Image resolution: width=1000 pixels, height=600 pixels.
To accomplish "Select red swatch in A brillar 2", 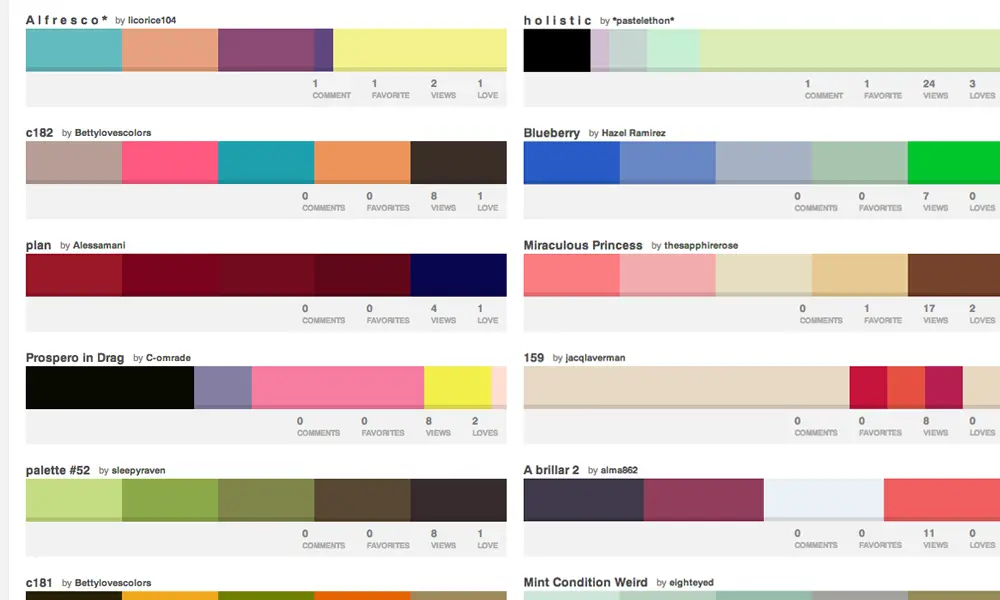I will (x=942, y=500).
